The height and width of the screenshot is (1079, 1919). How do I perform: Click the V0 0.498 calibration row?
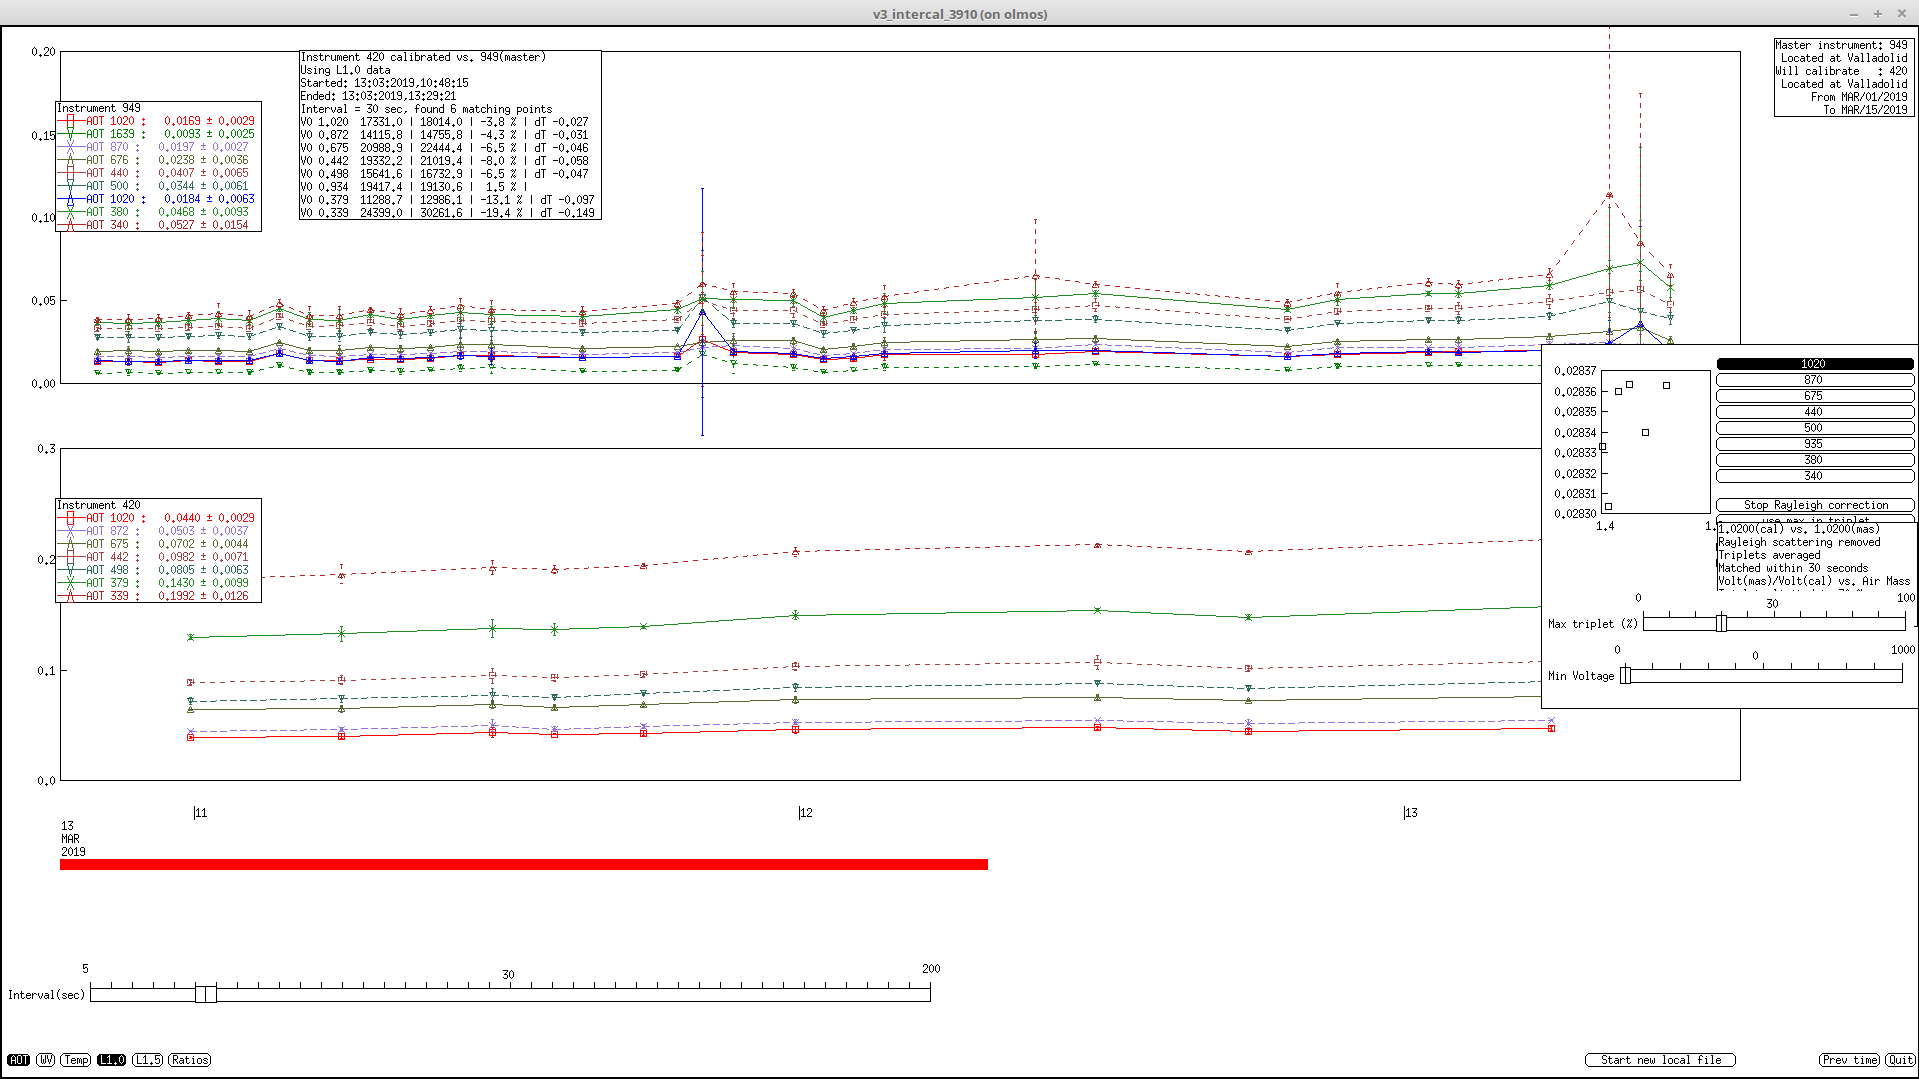click(x=445, y=174)
